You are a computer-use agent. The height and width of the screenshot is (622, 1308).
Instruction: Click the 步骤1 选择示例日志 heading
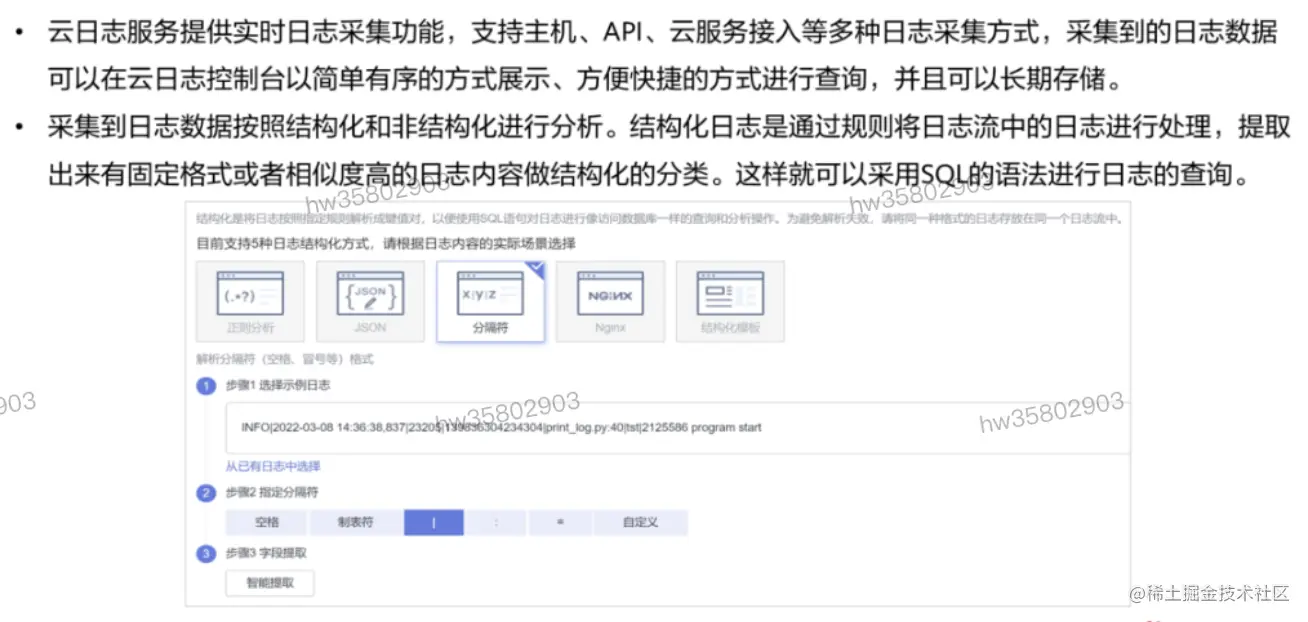coord(279,386)
